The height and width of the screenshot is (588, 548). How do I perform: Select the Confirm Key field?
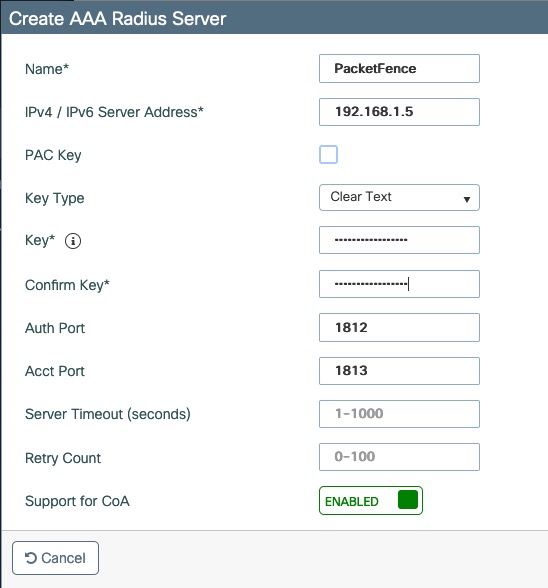pos(399,284)
